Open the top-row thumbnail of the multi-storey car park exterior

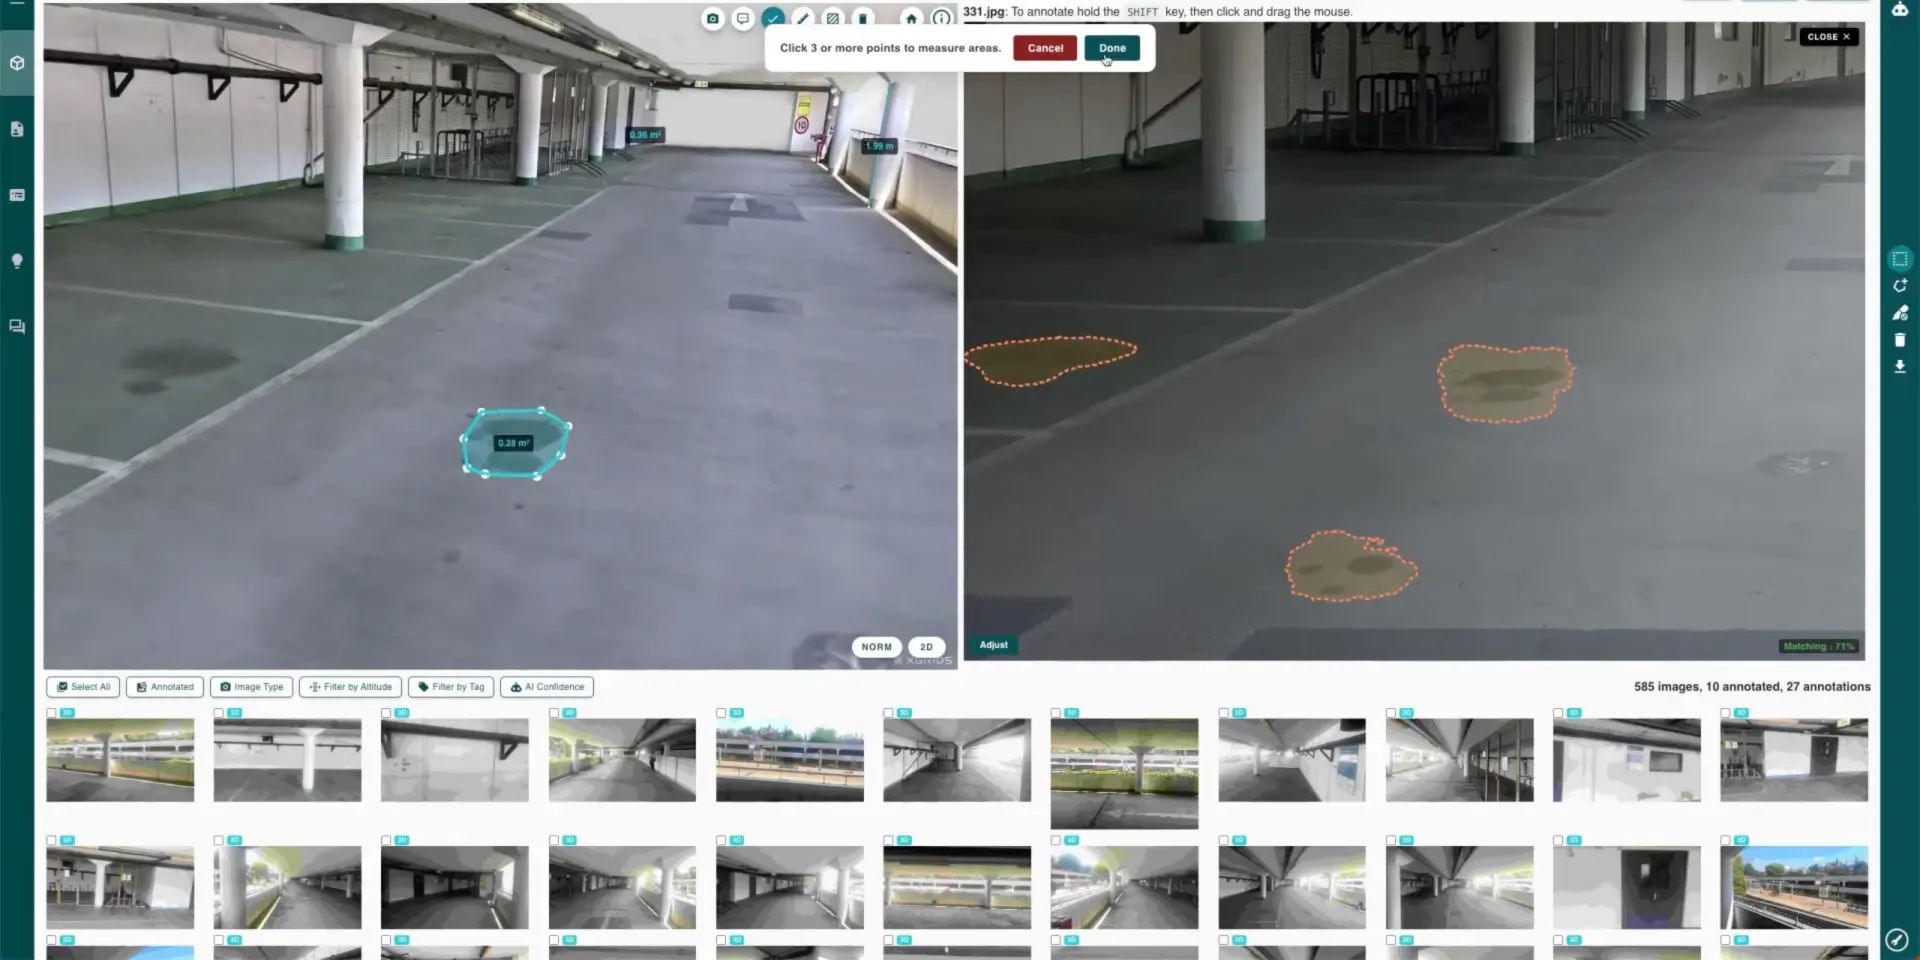pyautogui.click(x=790, y=760)
